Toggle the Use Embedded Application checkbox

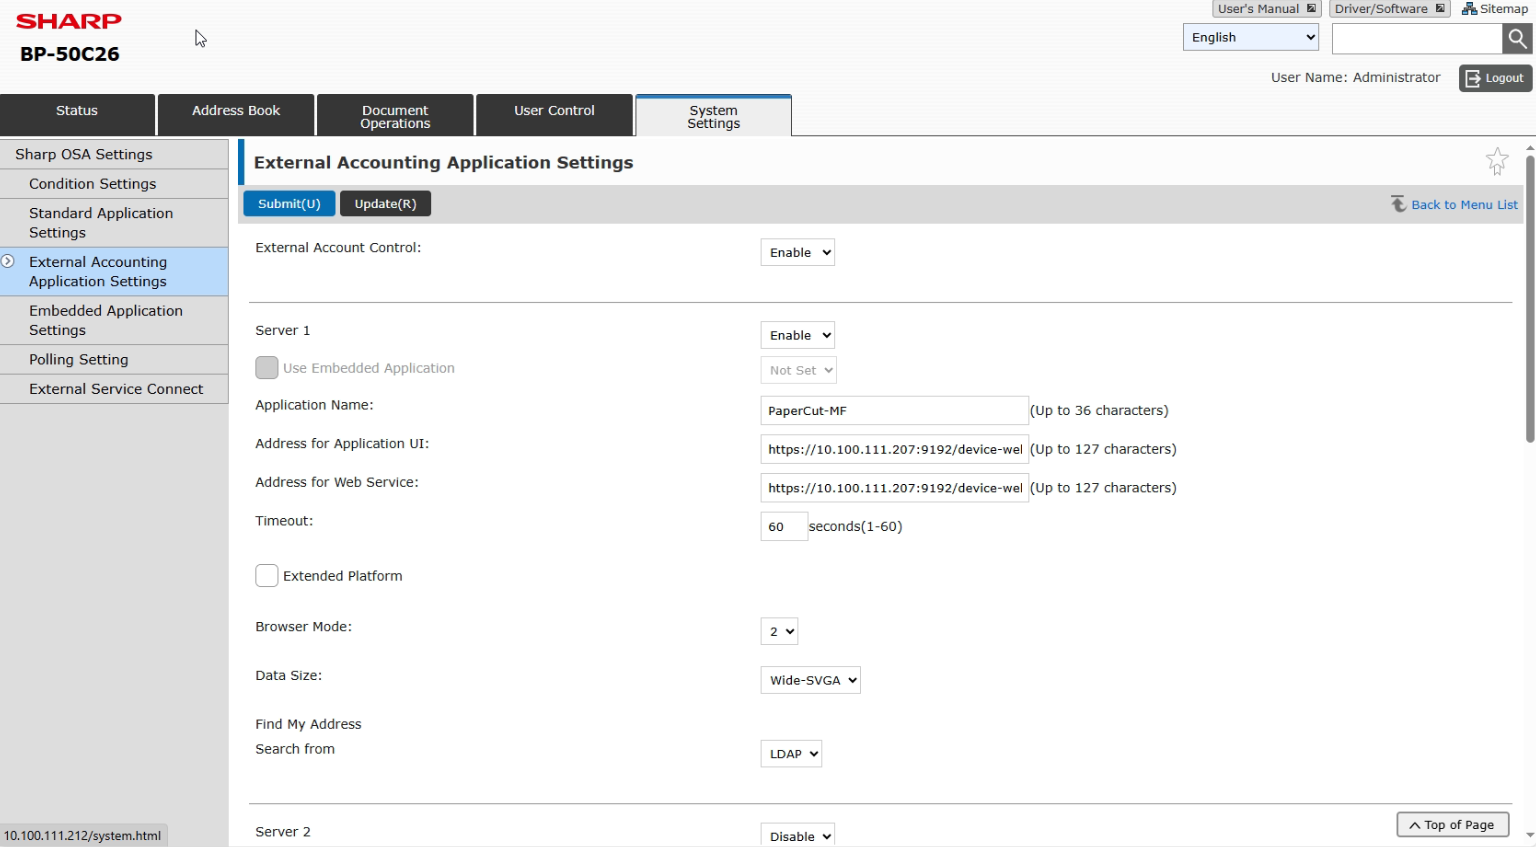click(x=267, y=368)
